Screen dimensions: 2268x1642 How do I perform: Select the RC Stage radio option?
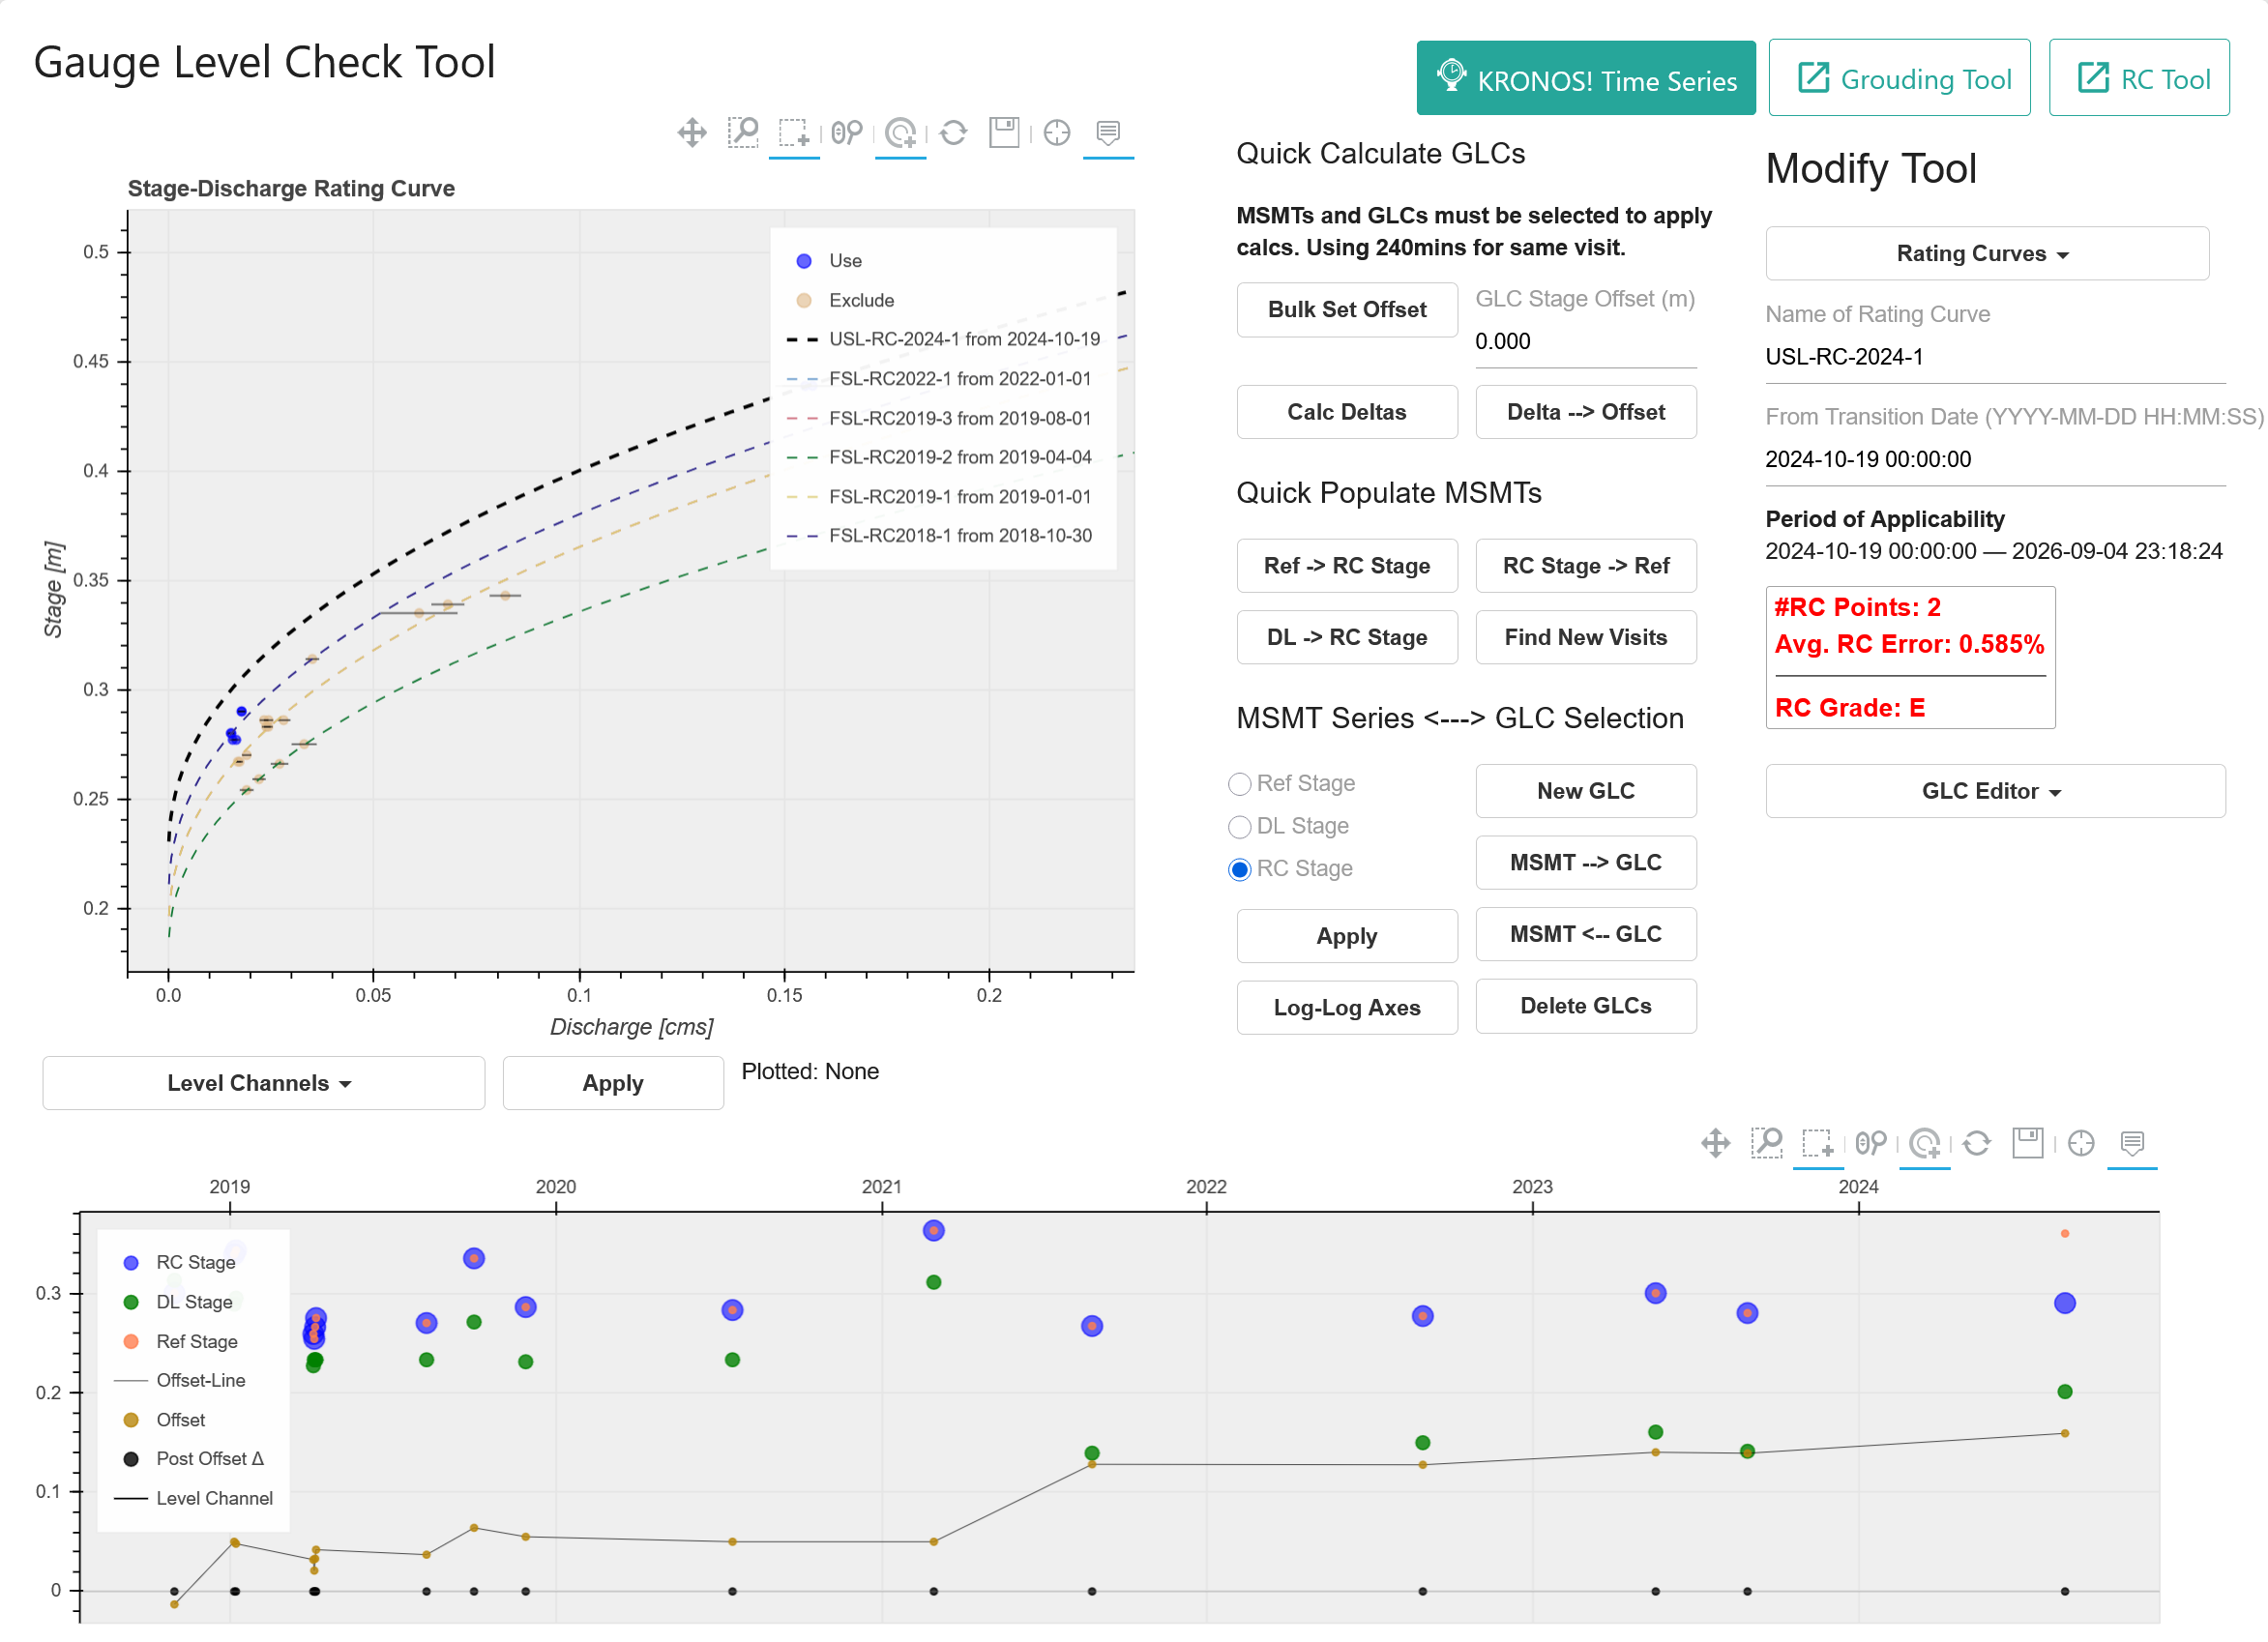click(1240, 870)
